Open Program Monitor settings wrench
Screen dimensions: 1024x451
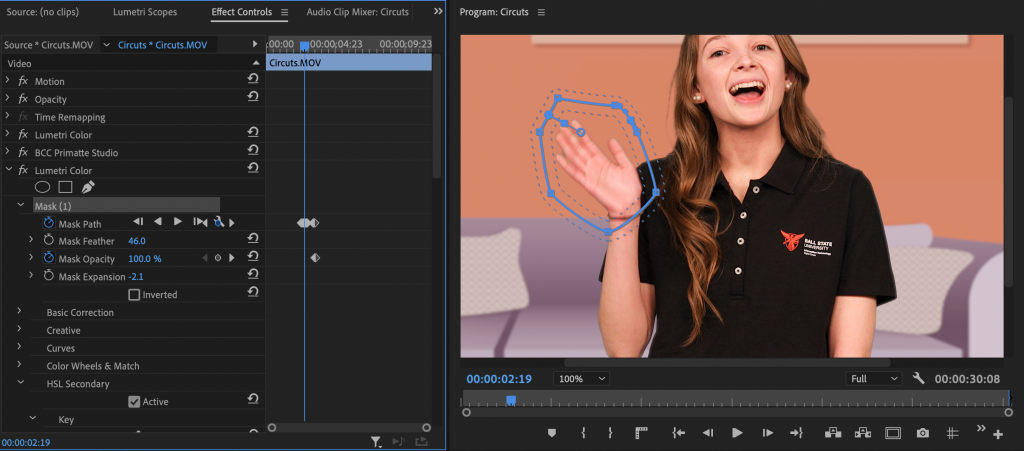coord(919,379)
